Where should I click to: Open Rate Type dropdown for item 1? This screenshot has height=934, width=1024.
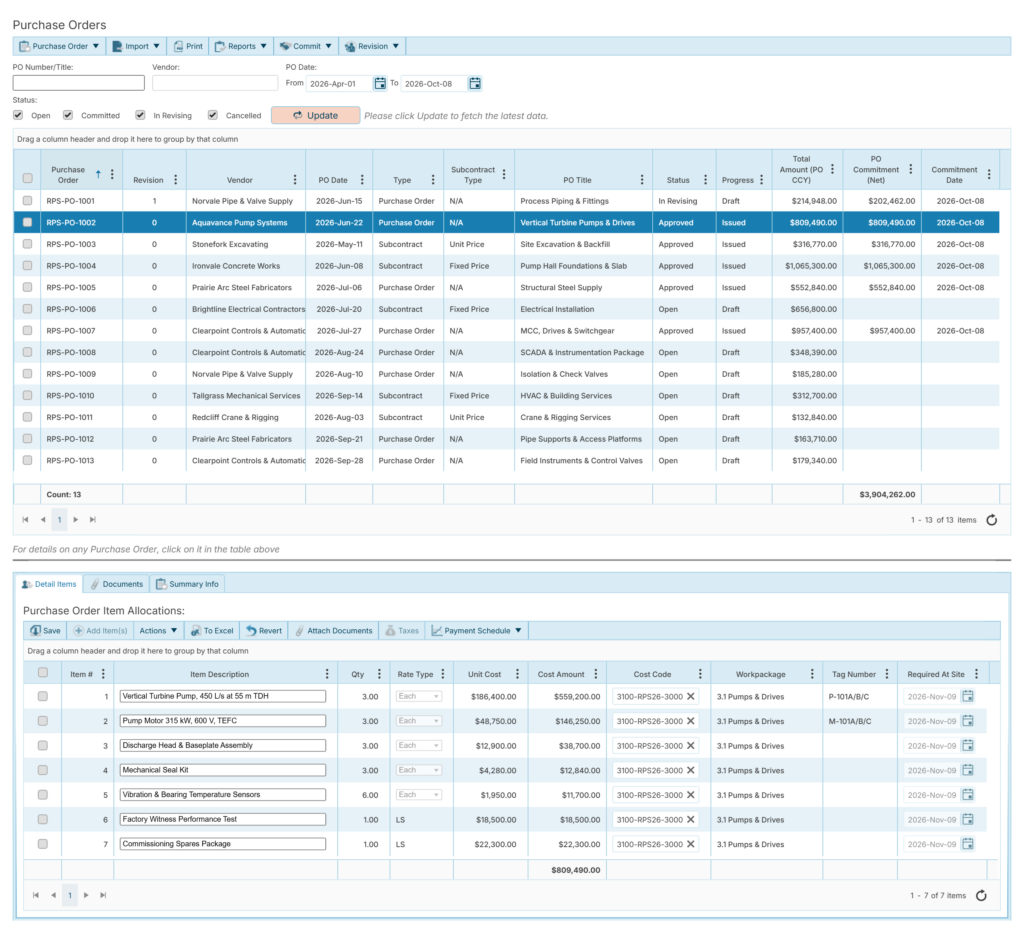tap(419, 696)
